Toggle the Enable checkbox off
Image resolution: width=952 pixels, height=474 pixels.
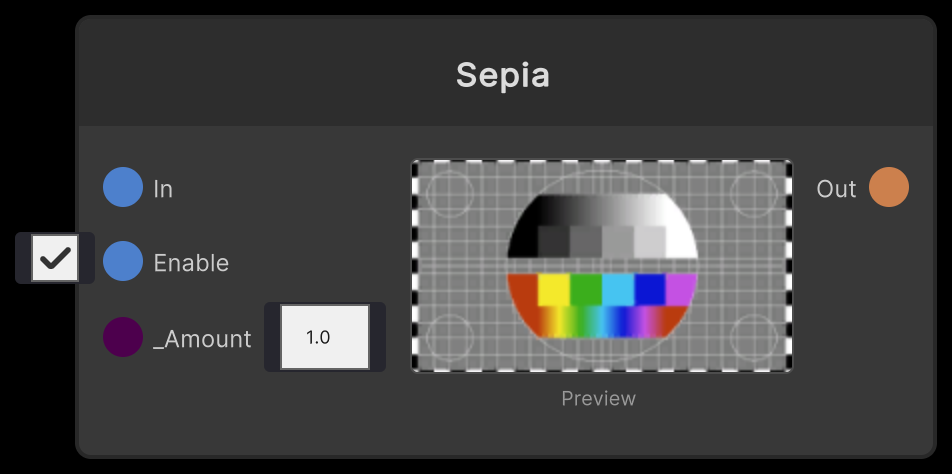[55, 259]
